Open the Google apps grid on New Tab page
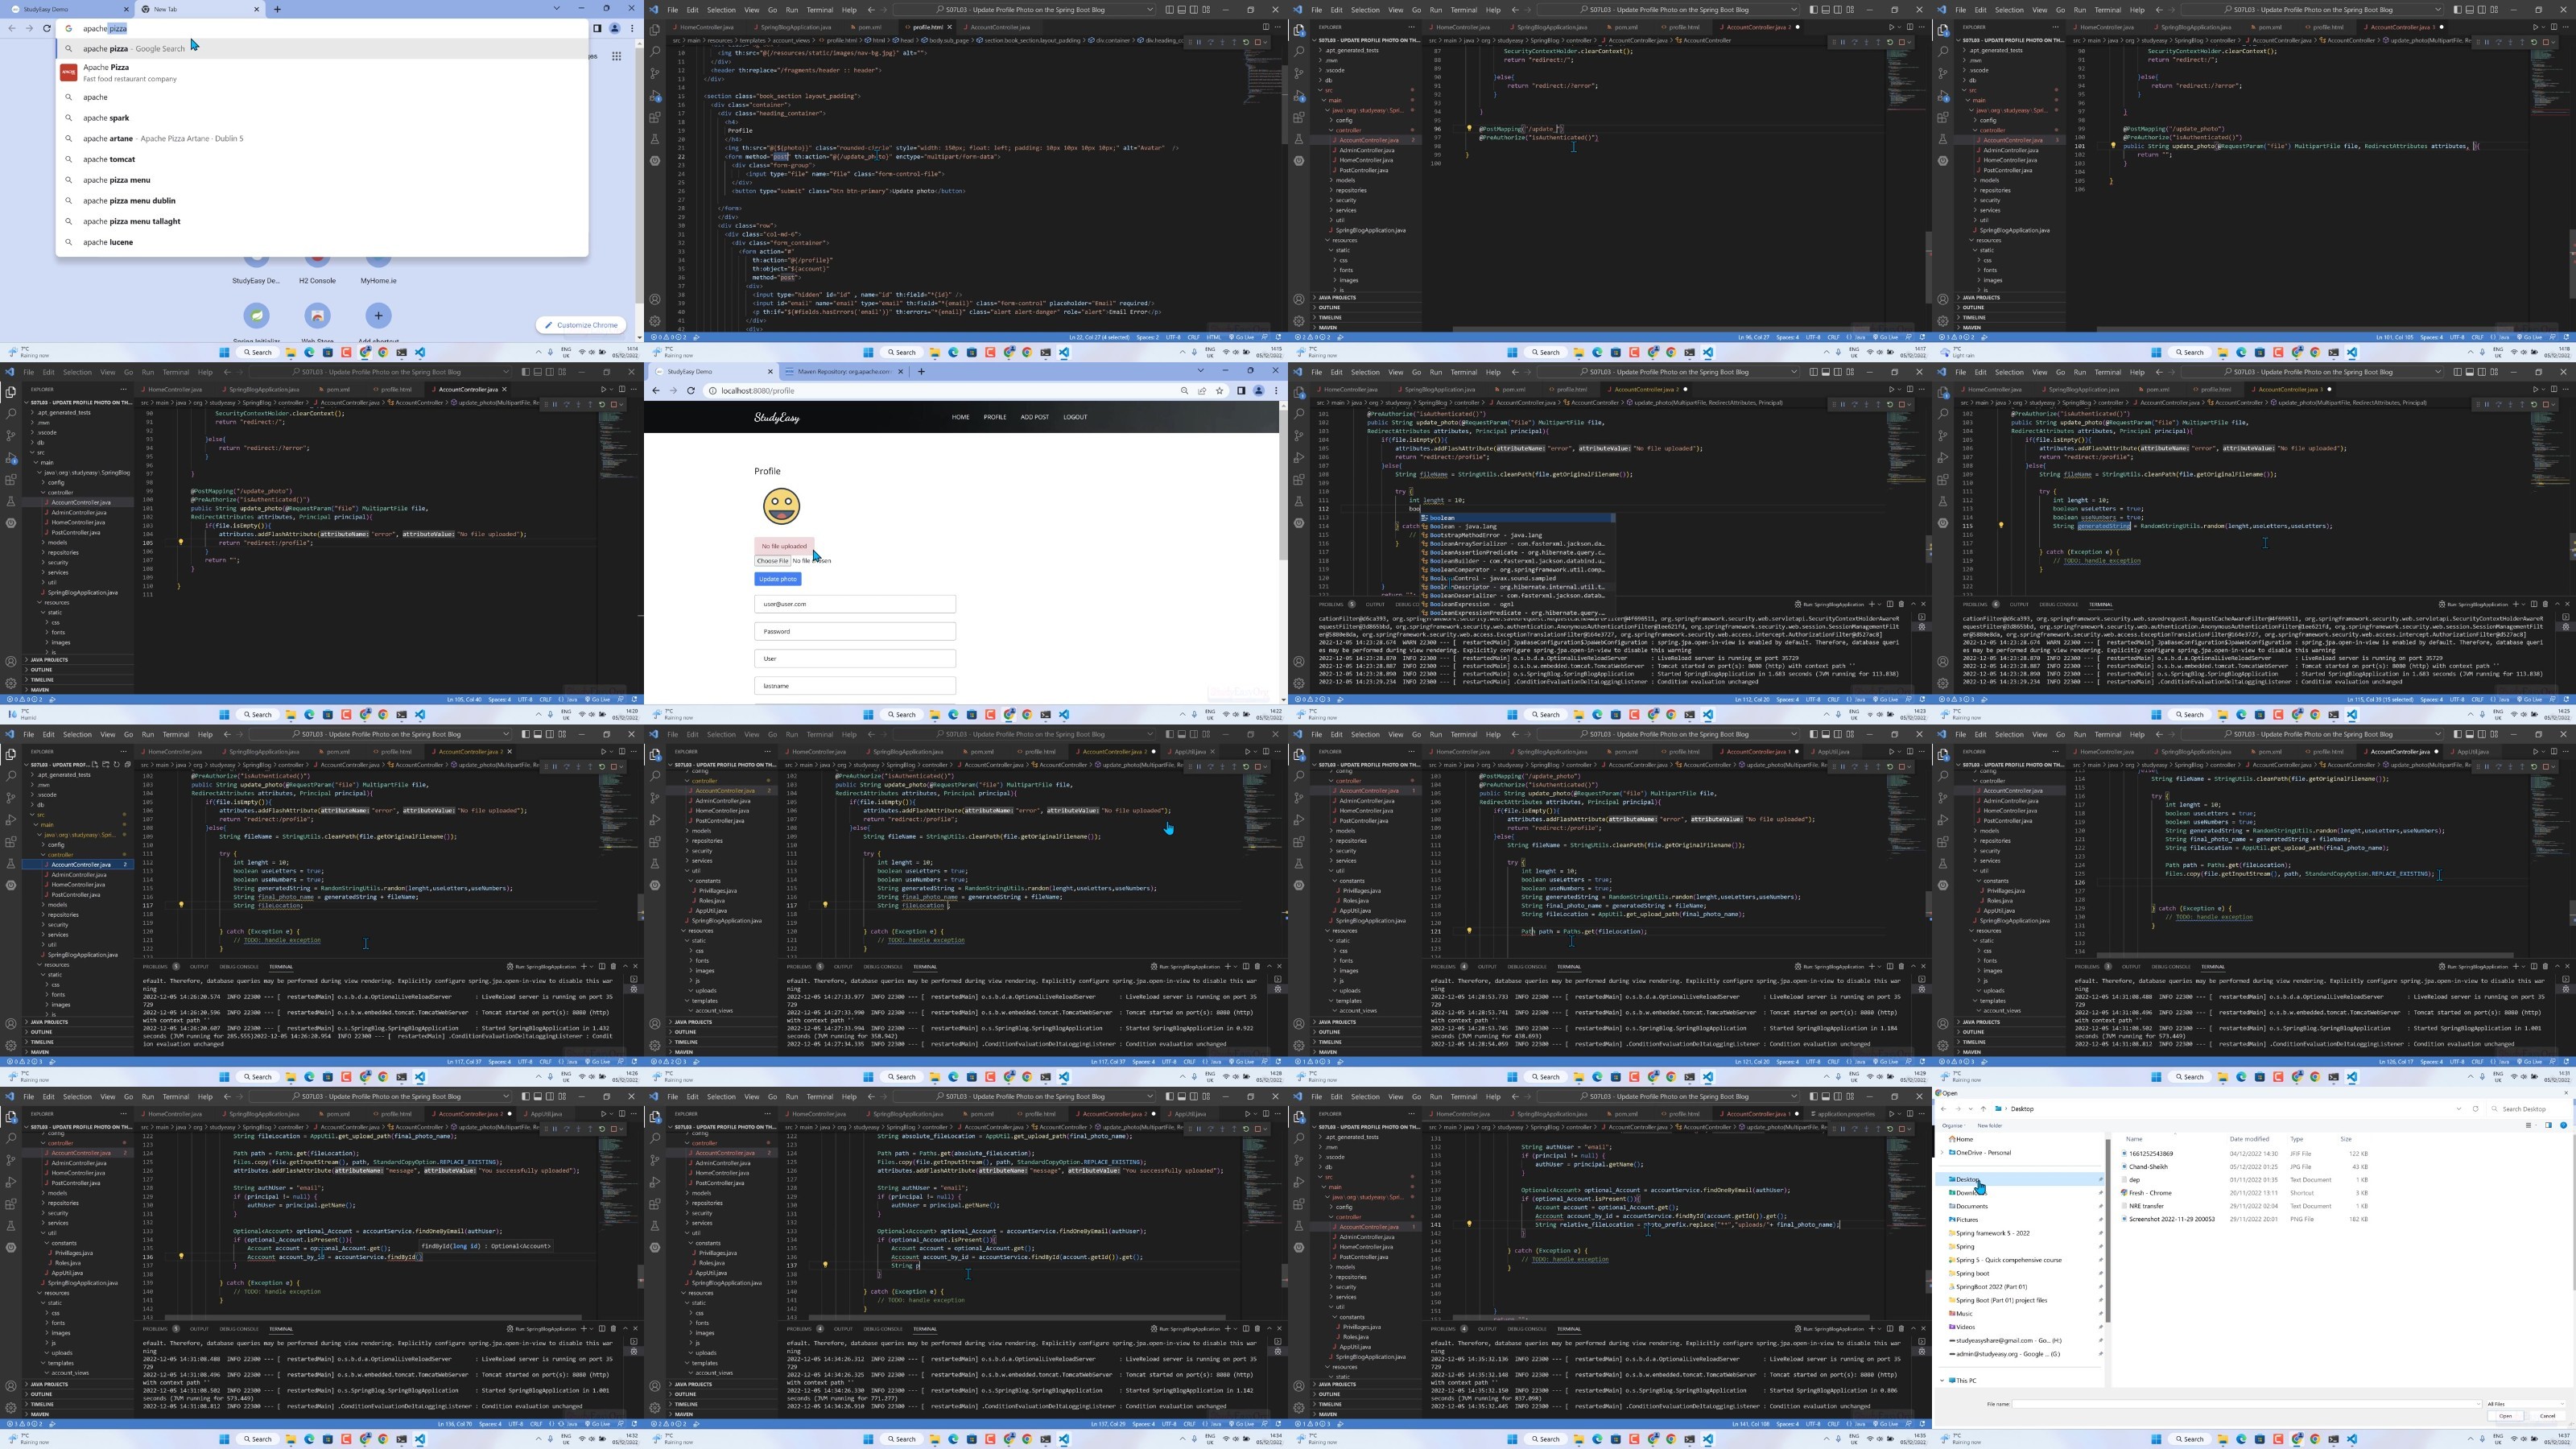Viewport: 2576px width, 1449px height. pyautogui.click(x=616, y=56)
